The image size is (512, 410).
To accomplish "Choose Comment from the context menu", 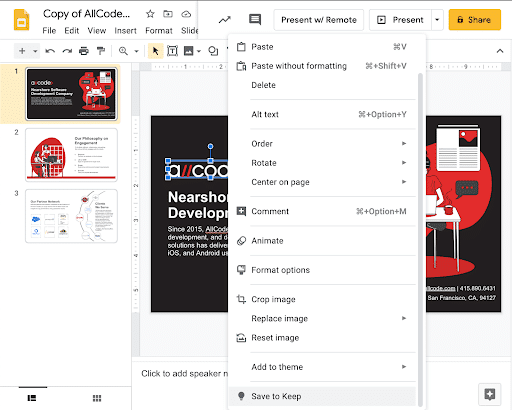I will tap(322, 211).
